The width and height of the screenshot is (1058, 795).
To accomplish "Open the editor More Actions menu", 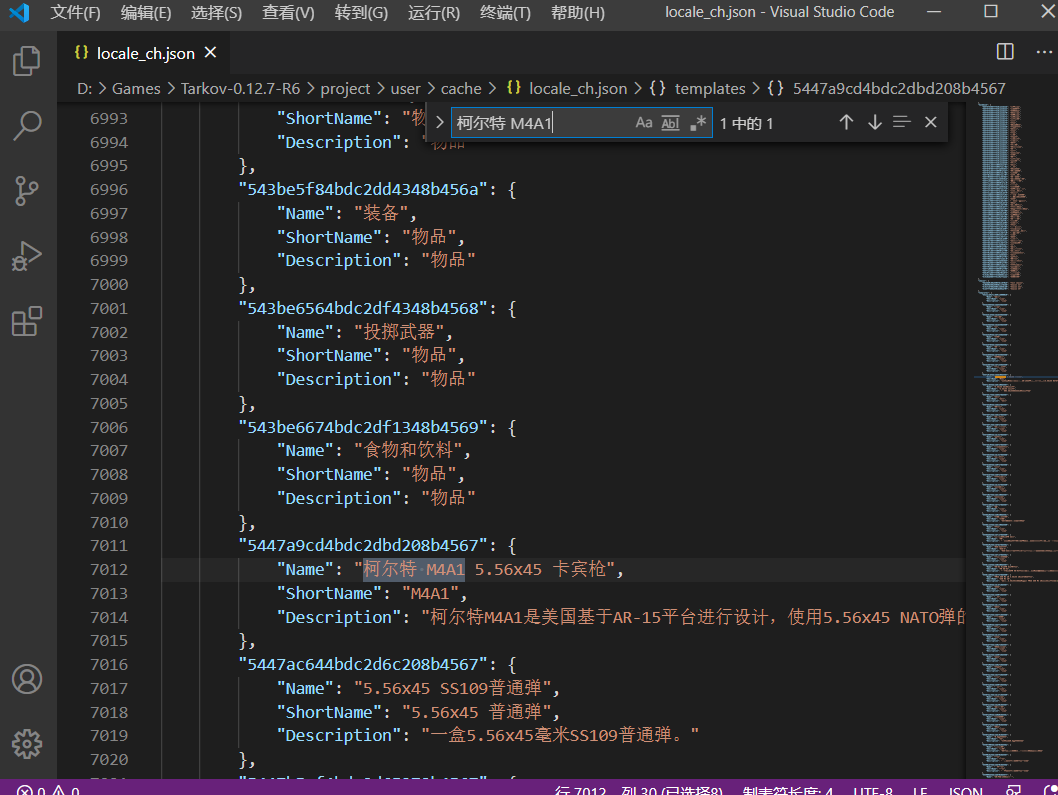I will pyautogui.click(x=1044, y=52).
